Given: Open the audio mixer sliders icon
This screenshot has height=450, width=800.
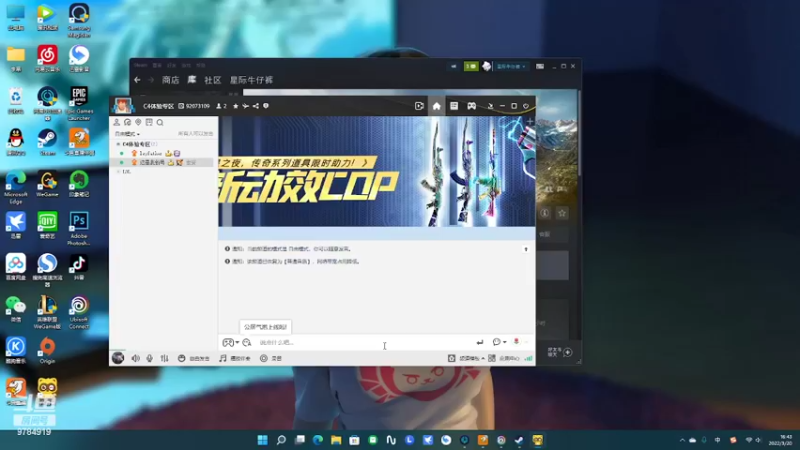Looking at the screenshot, I should [x=164, y=358].
